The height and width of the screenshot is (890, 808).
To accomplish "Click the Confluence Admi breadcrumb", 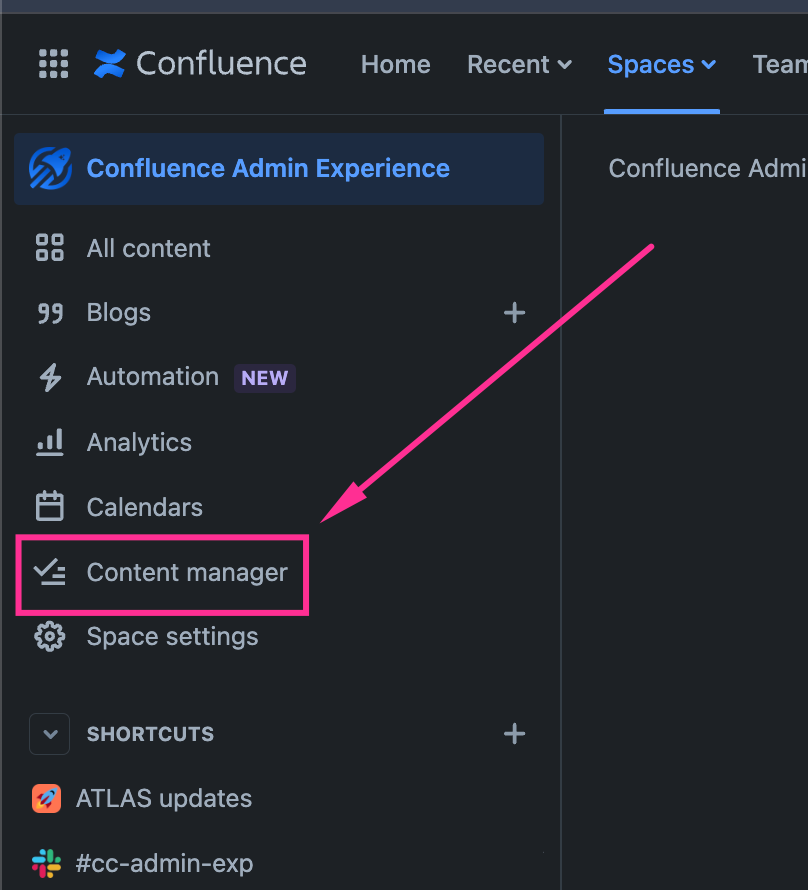I will (708, 169).
